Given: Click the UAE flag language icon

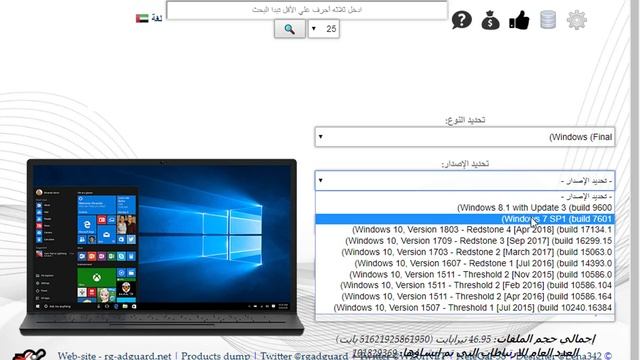Looking at the screenshot, I should point(142,18).
